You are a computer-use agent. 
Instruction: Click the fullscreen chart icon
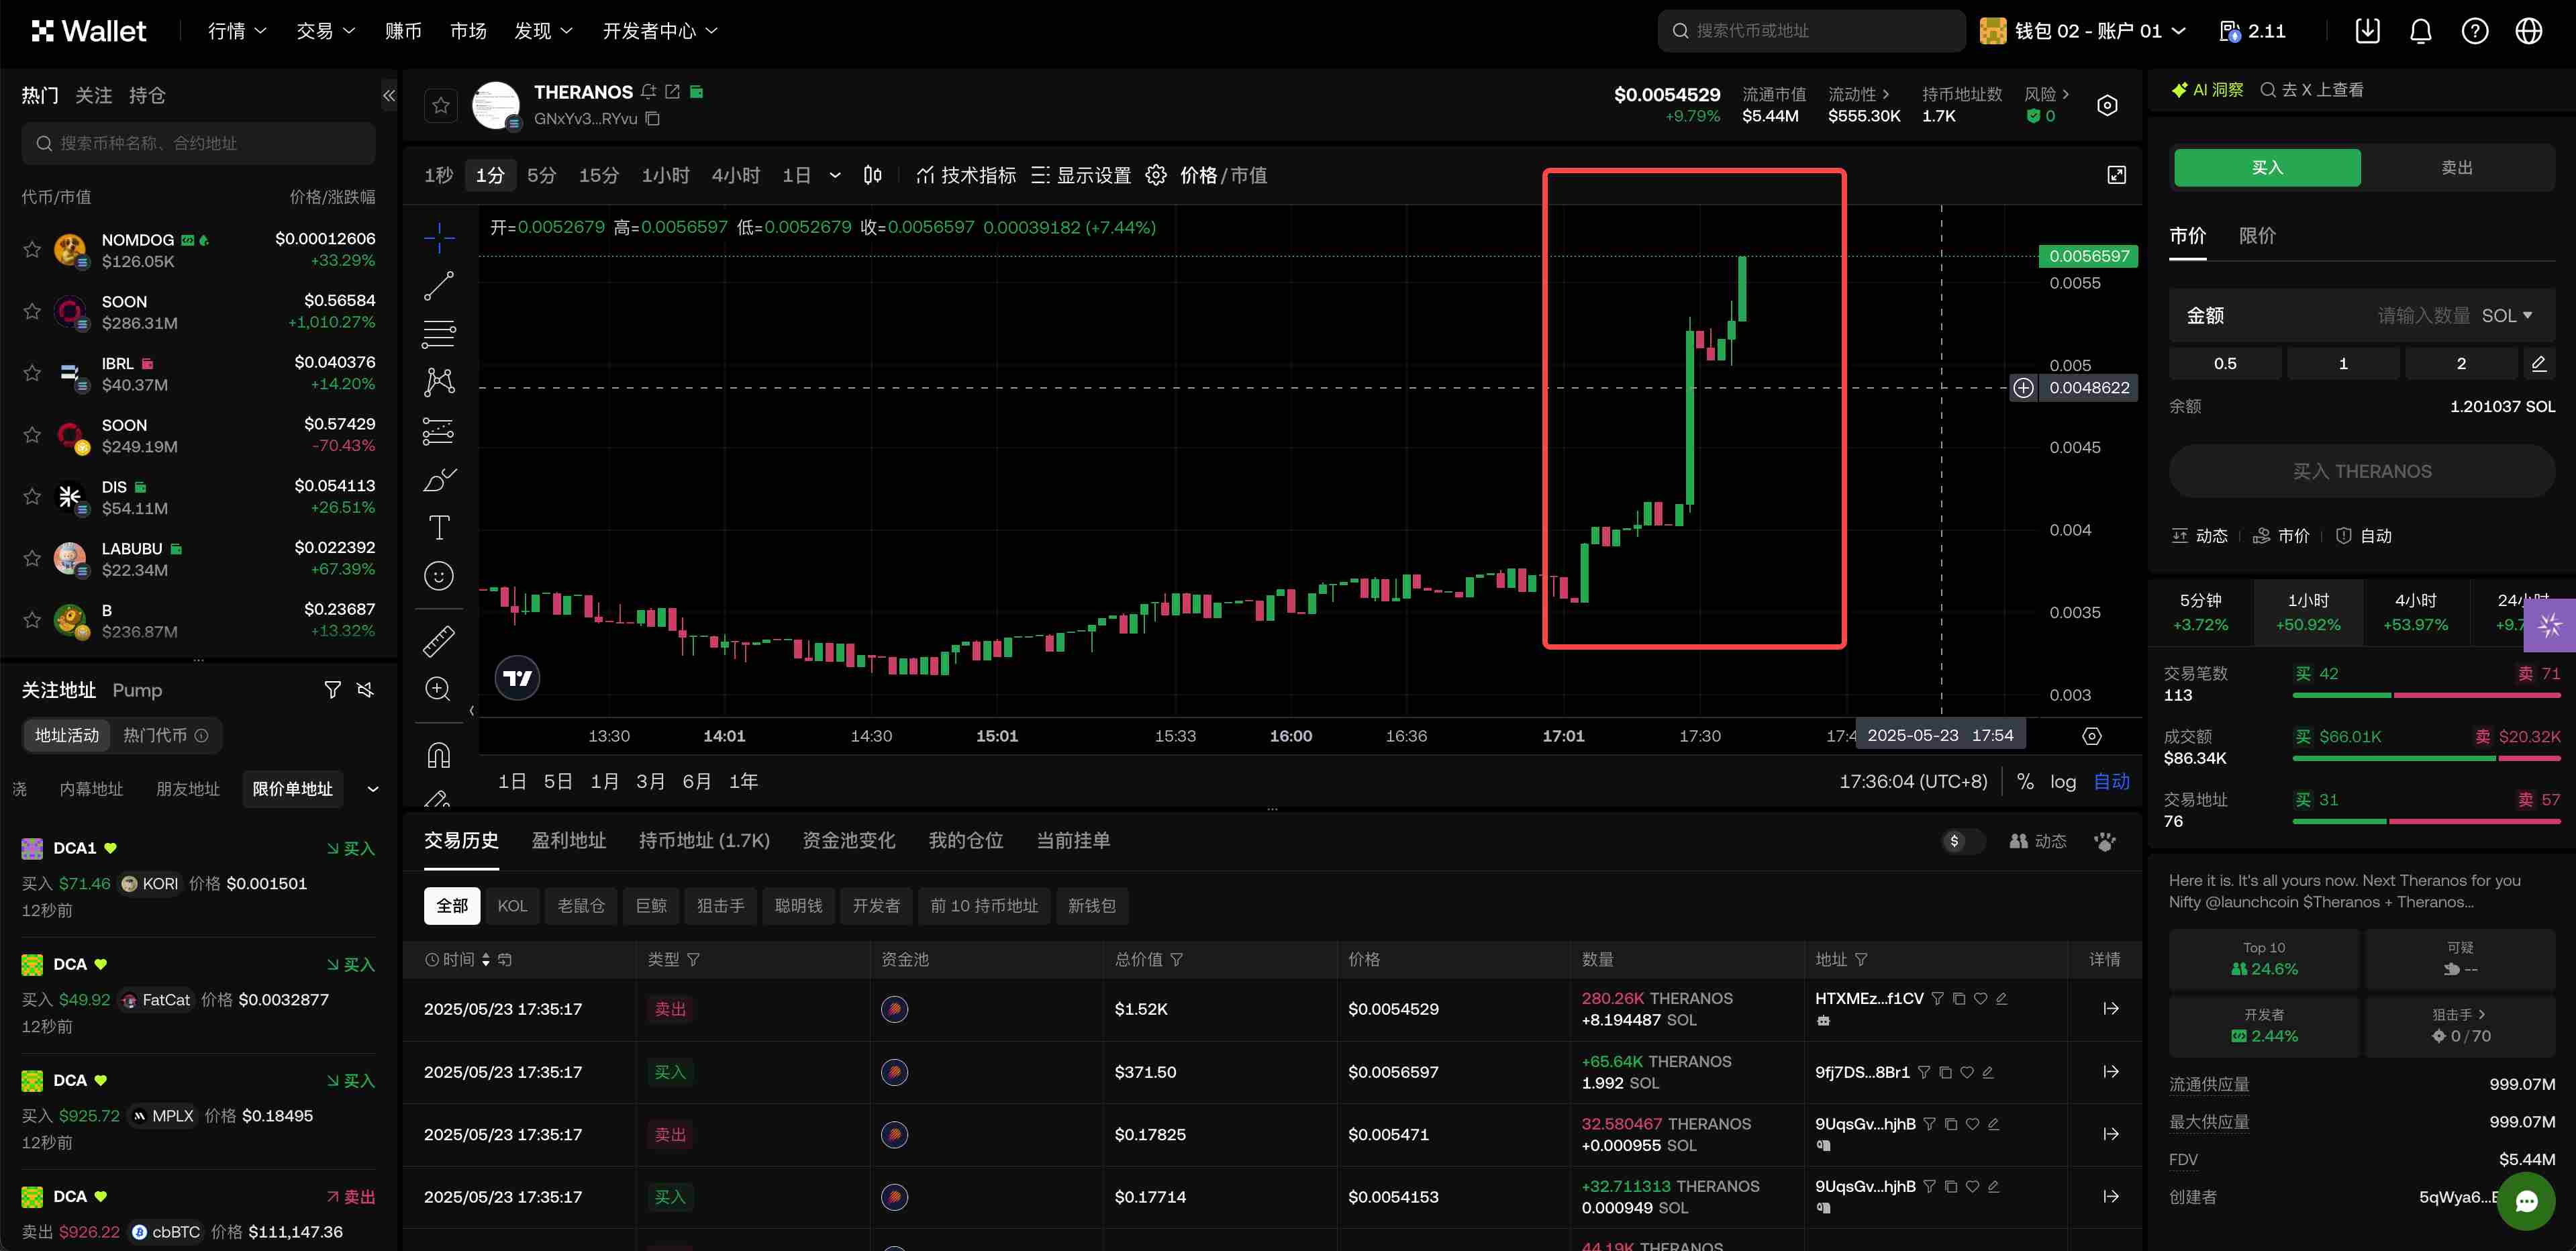tap(2117, 174)
